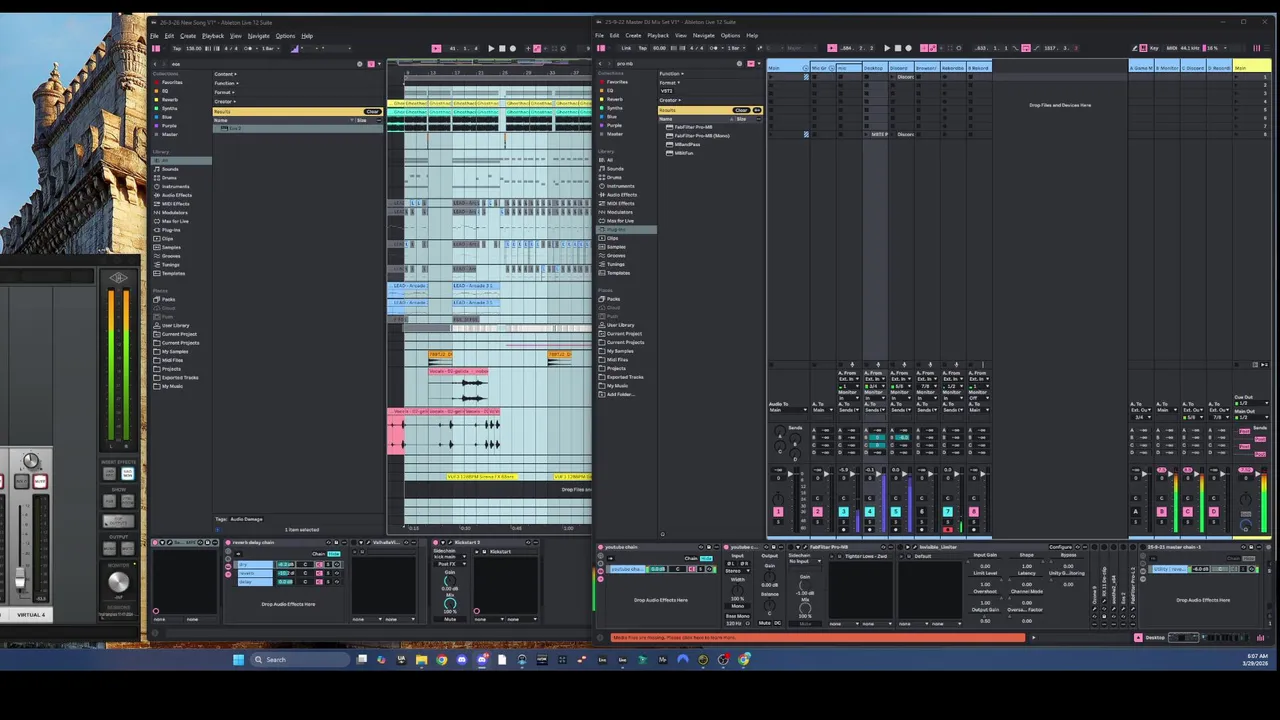Collapse the Format filter in Master DJ Mix Set browser

669,83
